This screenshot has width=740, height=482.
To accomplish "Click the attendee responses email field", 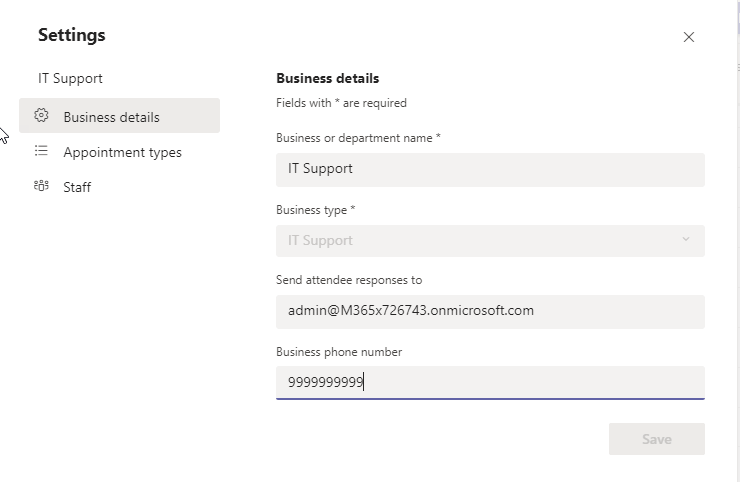I will 490,311.
